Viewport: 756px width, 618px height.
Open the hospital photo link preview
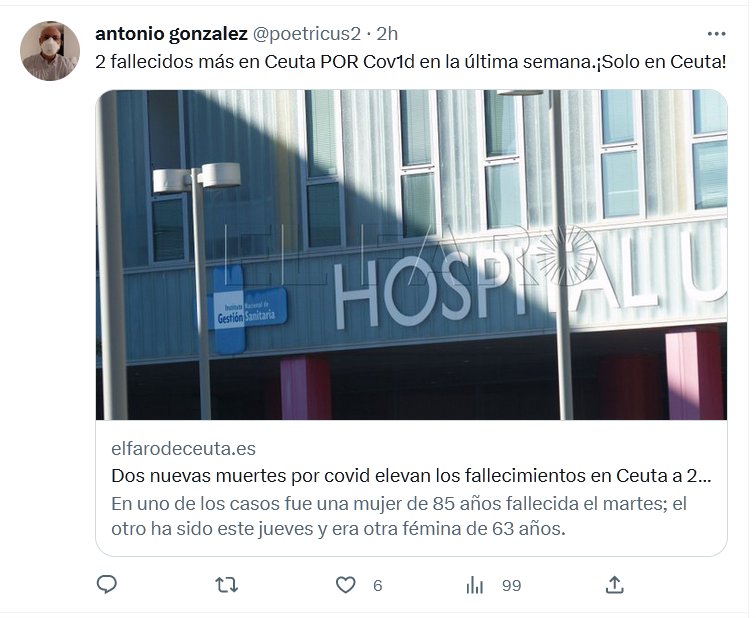pos(411,255)
